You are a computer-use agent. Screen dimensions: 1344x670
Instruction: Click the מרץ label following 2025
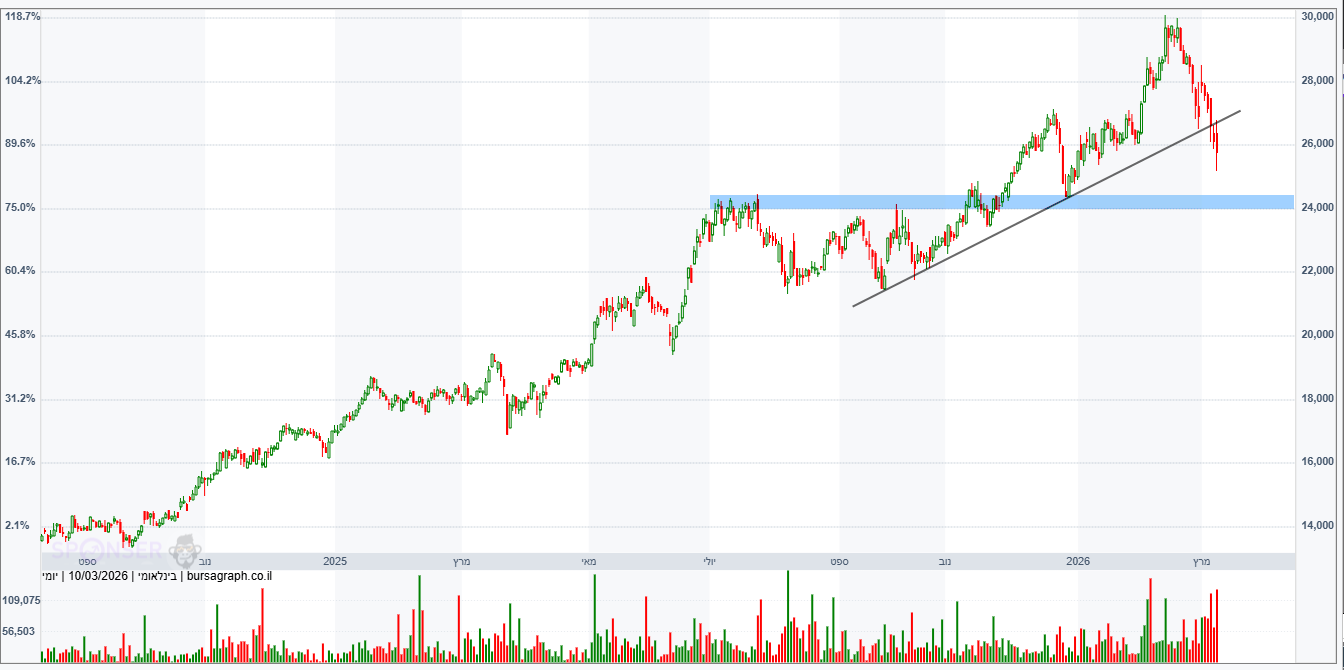(x=461, y=562)
